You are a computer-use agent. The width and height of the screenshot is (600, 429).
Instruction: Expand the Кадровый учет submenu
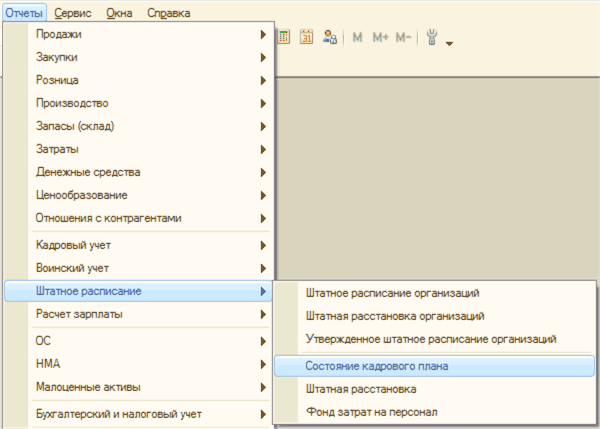138,245
